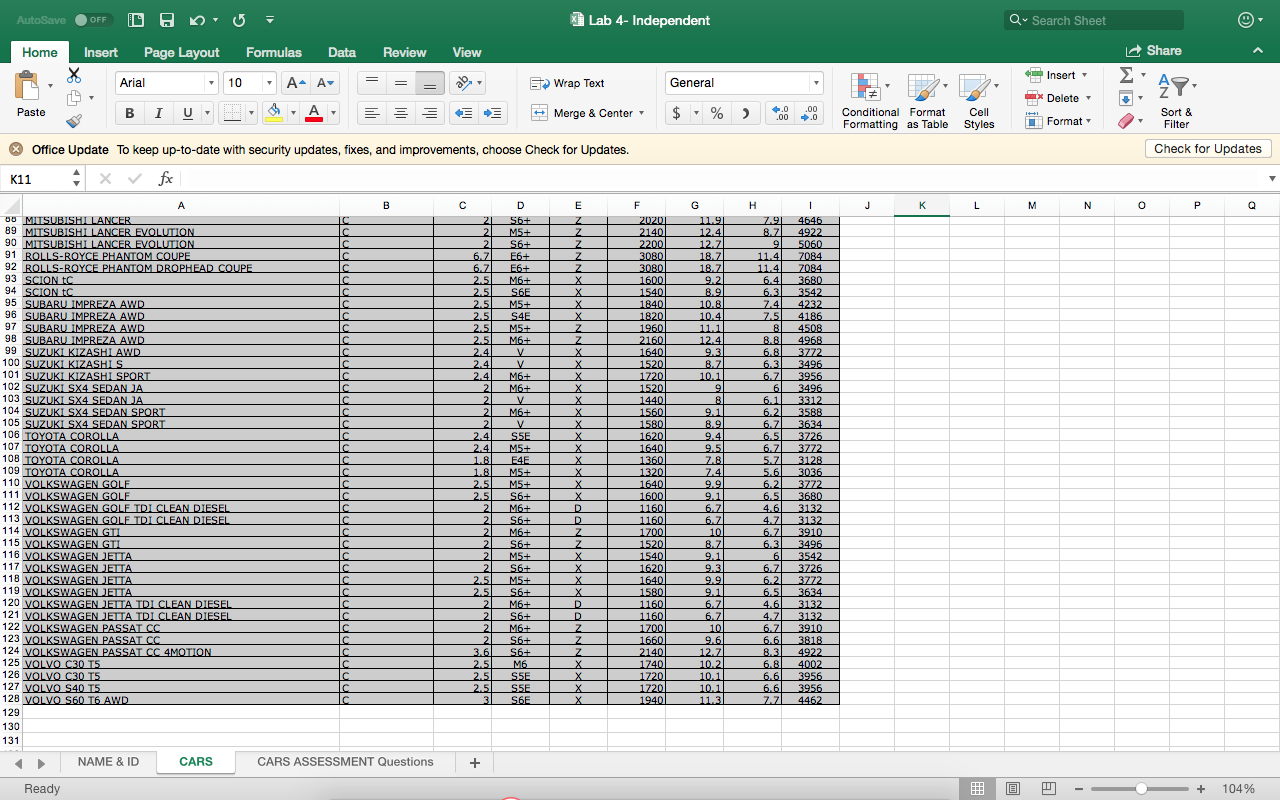Click the zoom slider in the status bar
The image size is (1280, 800).
pos(1141,788)
